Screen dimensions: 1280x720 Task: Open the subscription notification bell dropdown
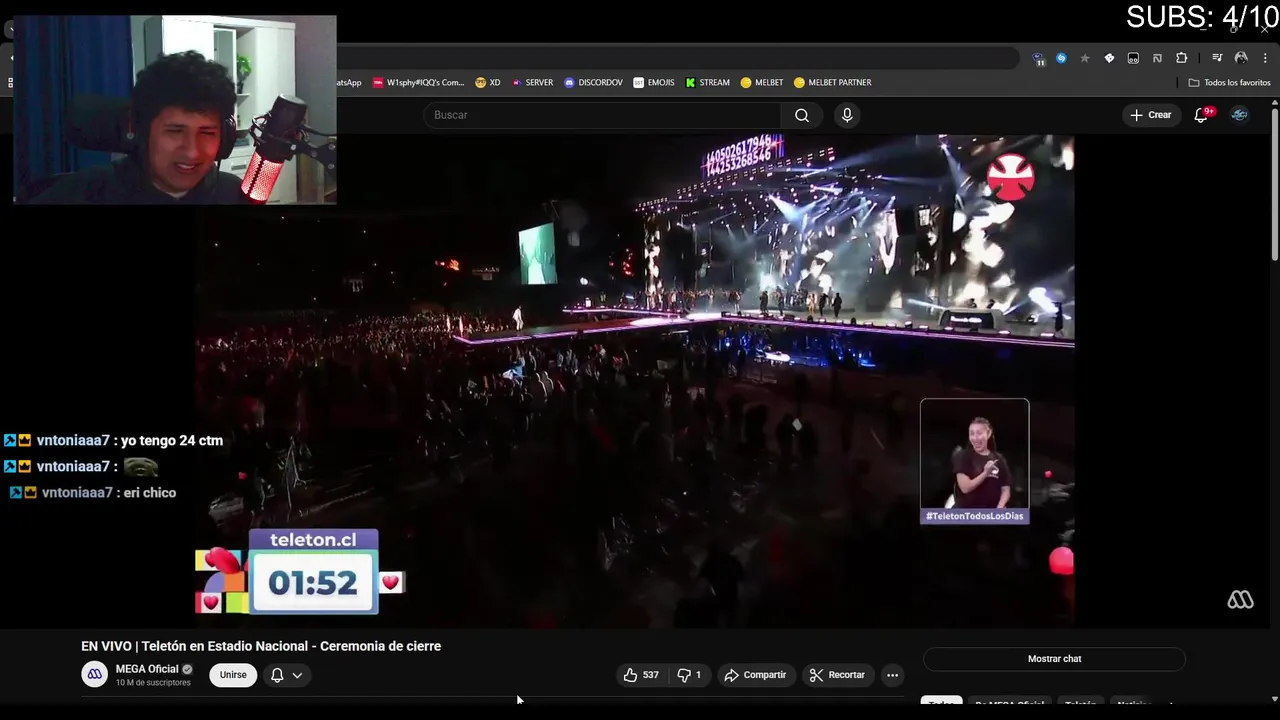286,675
